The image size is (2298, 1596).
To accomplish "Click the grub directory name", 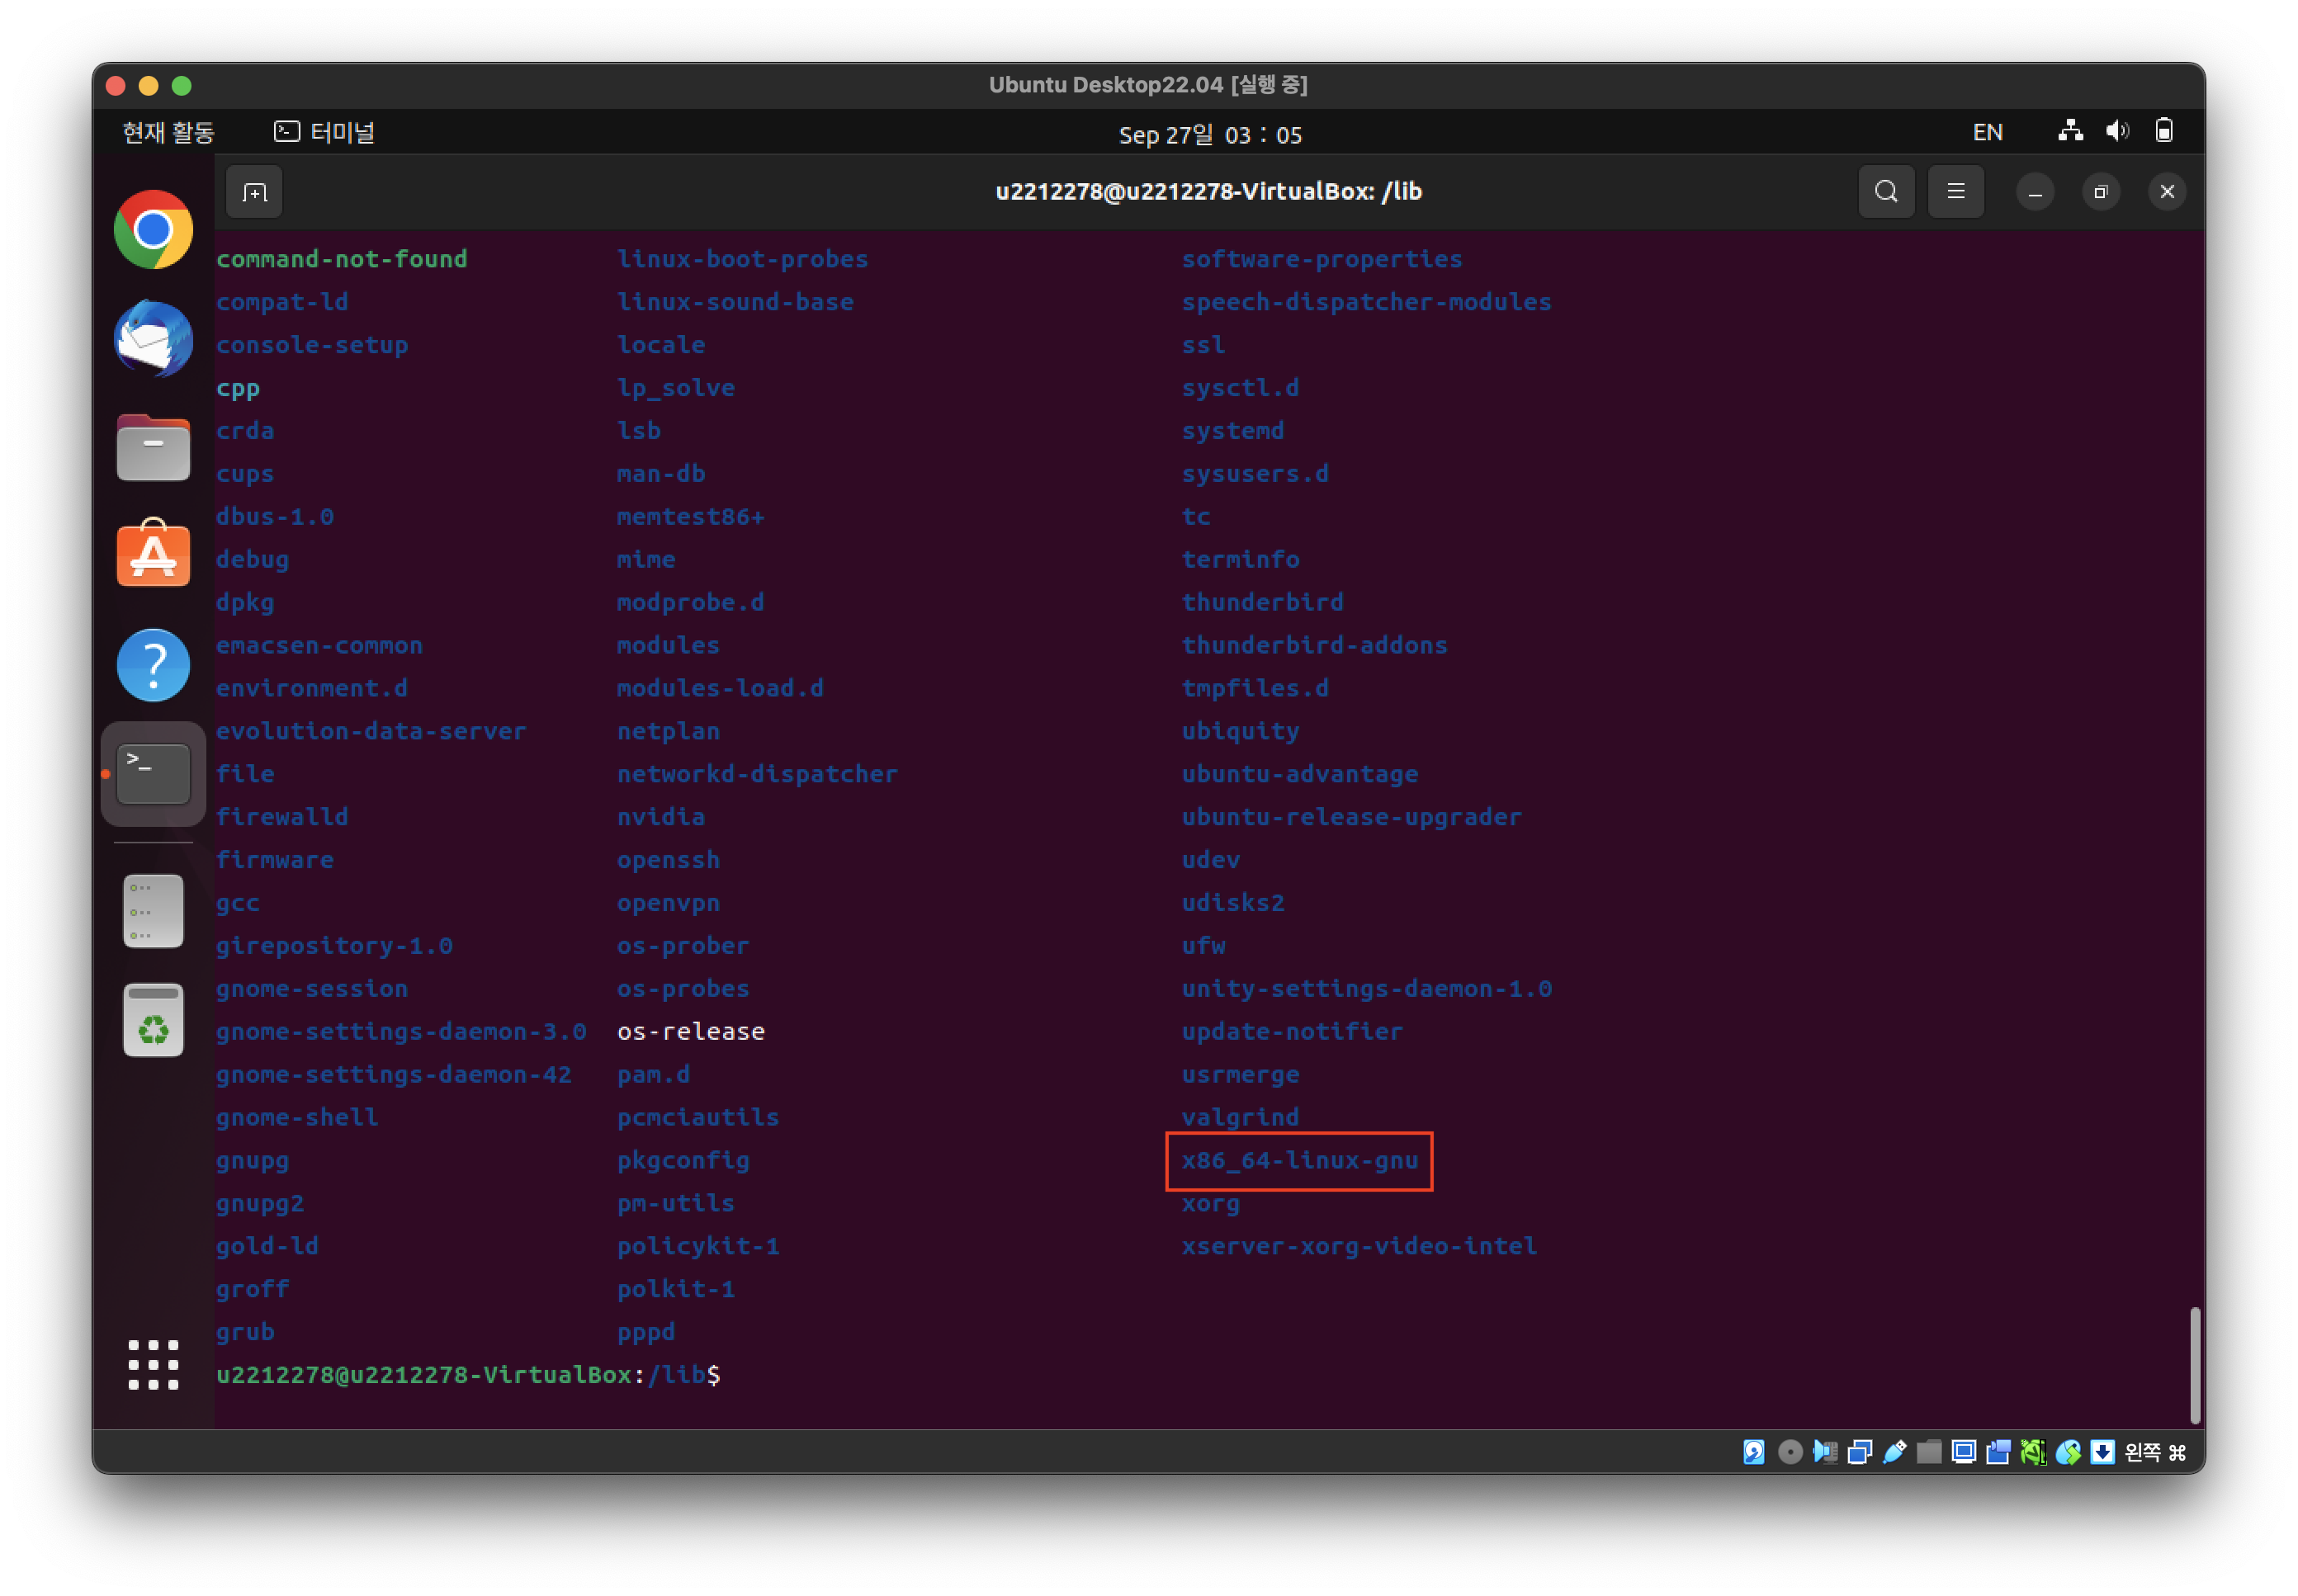I will [245, 1332].
